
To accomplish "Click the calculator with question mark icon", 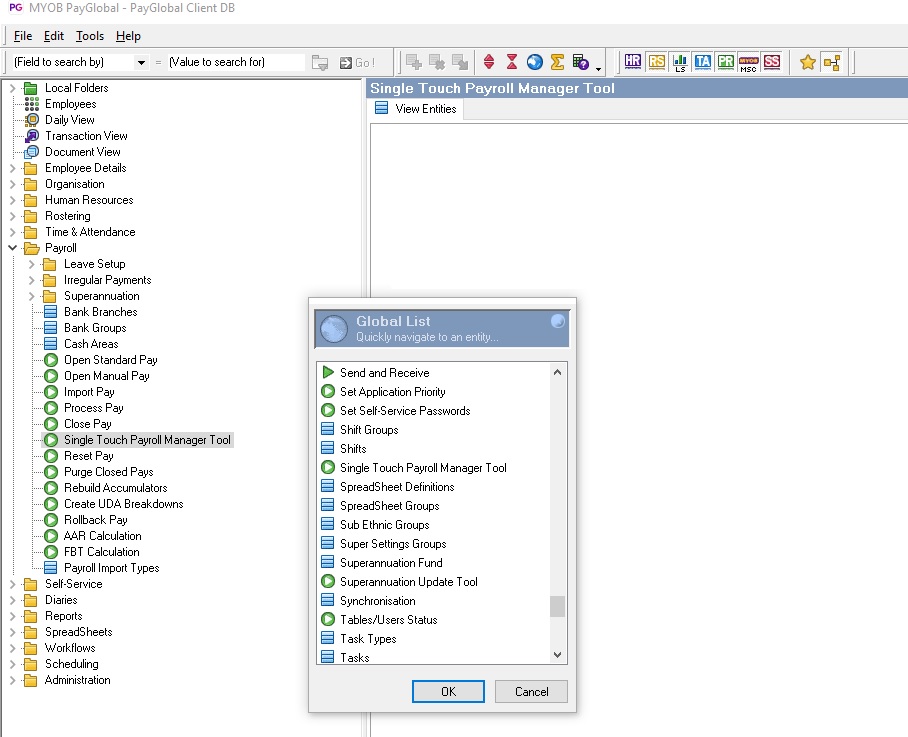I will (580, 61).
